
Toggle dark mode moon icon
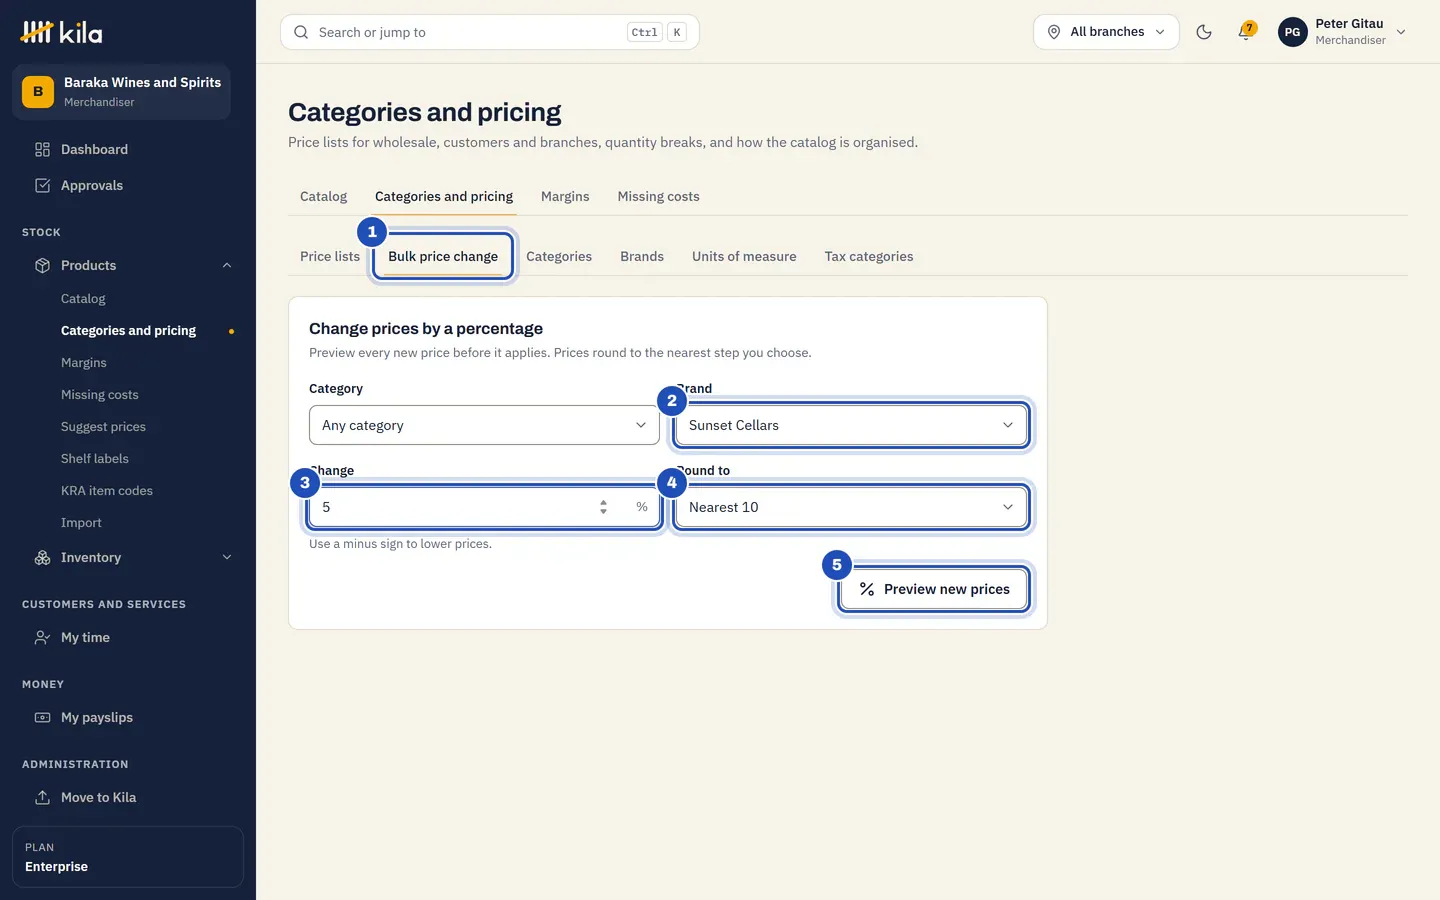(1204, 32)
